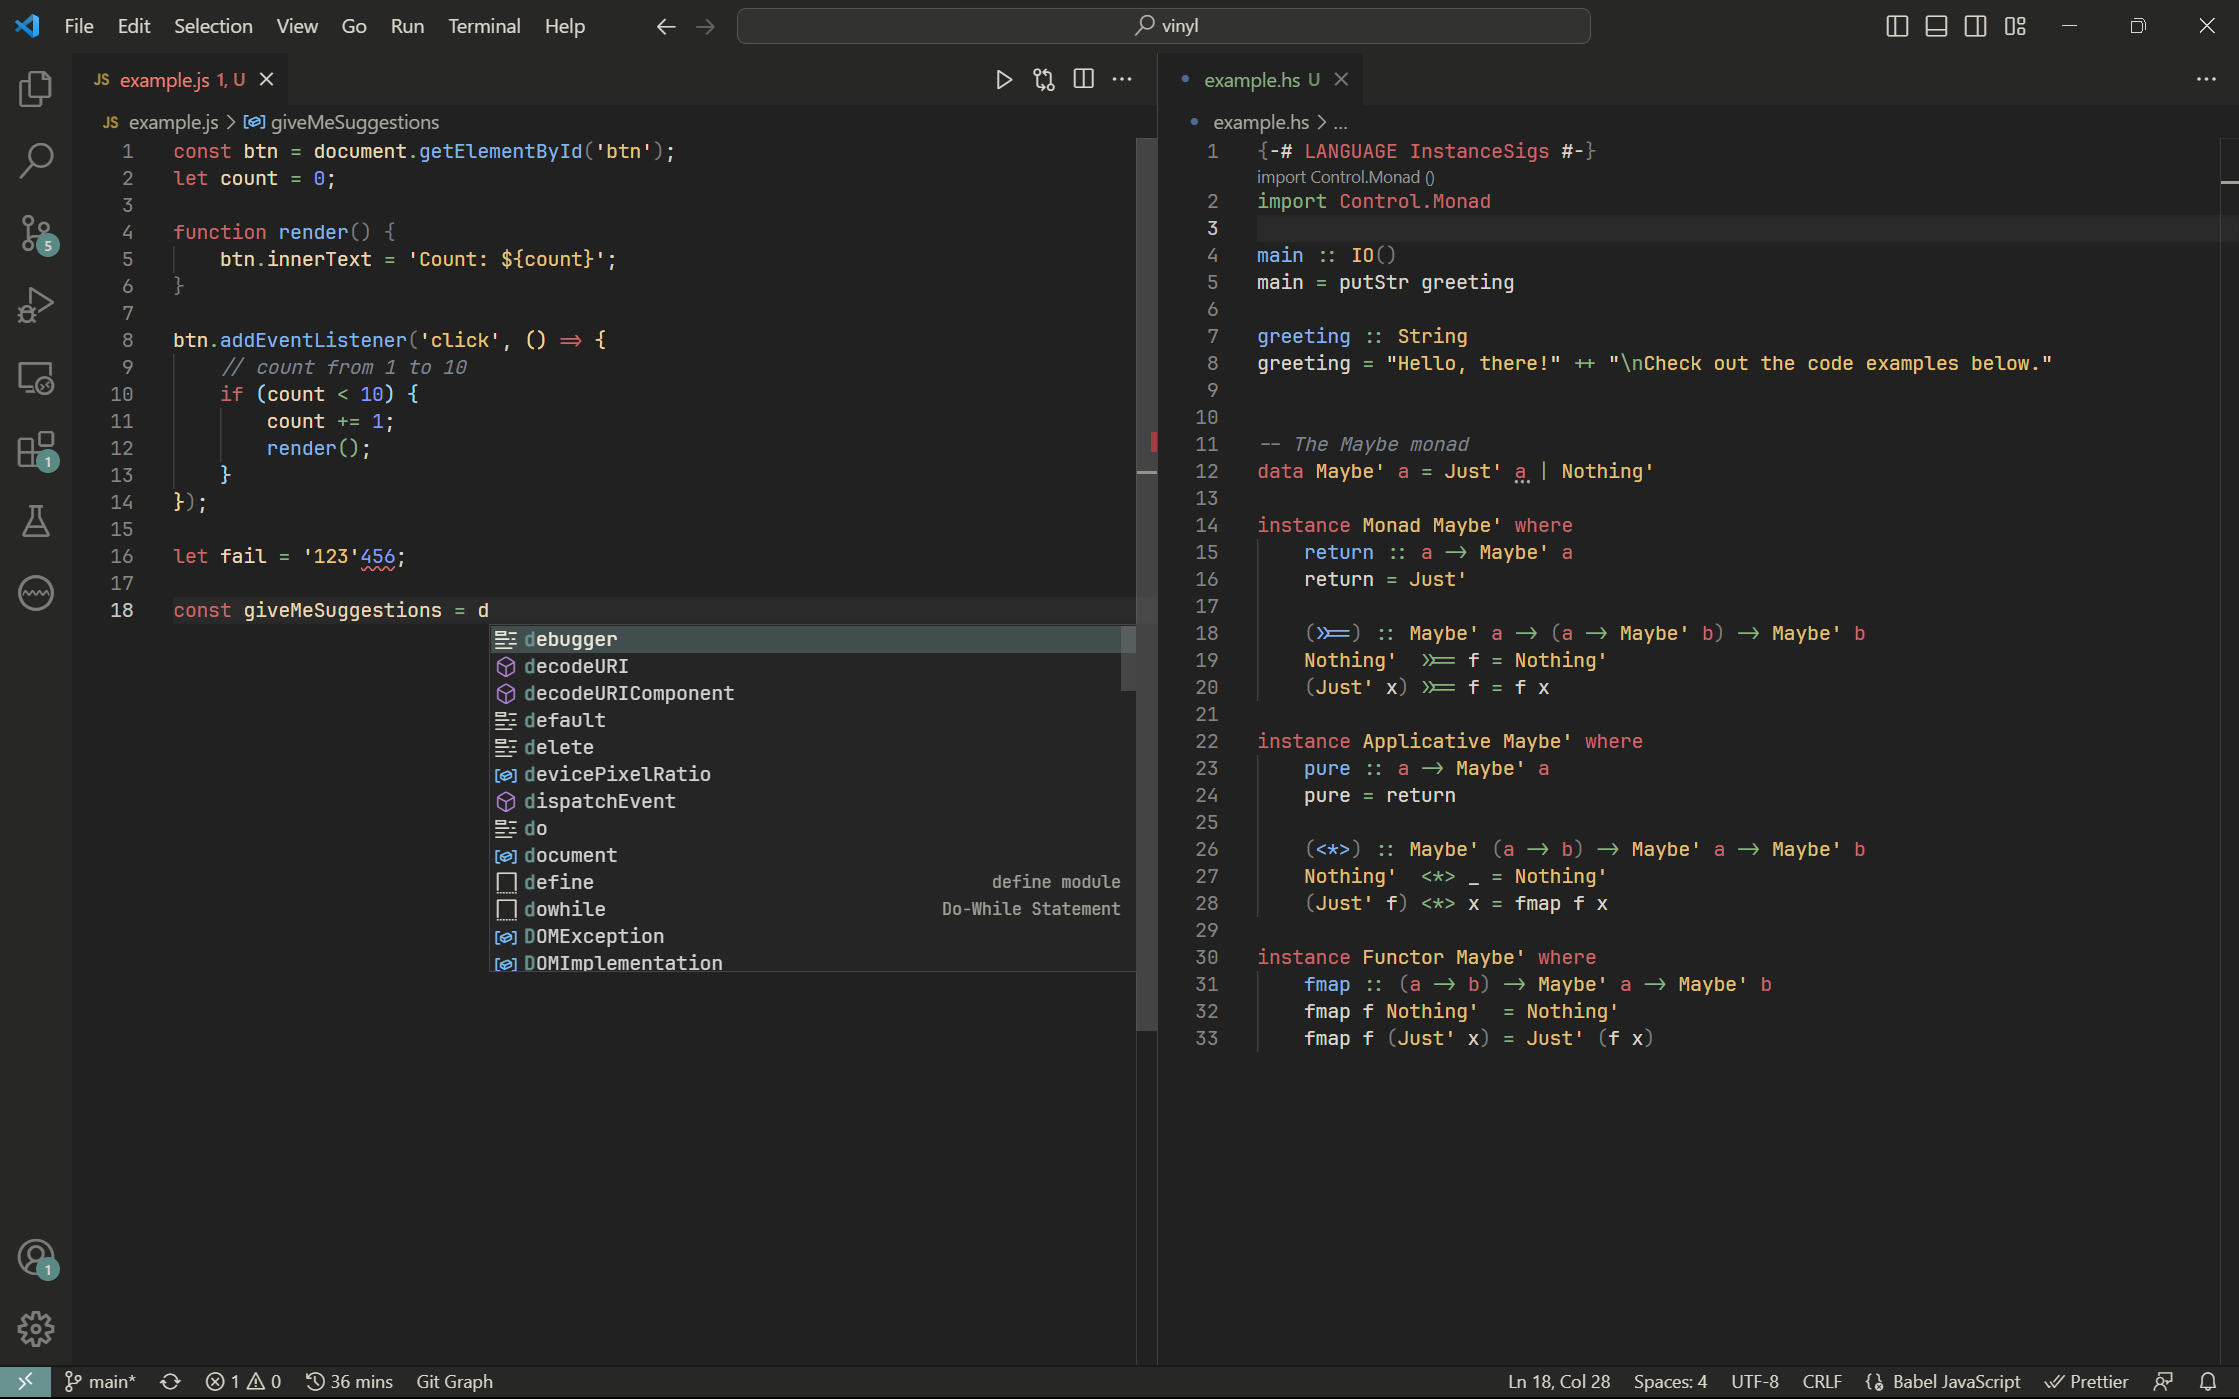Open Git Graph from the status bar

(453, 1381)
